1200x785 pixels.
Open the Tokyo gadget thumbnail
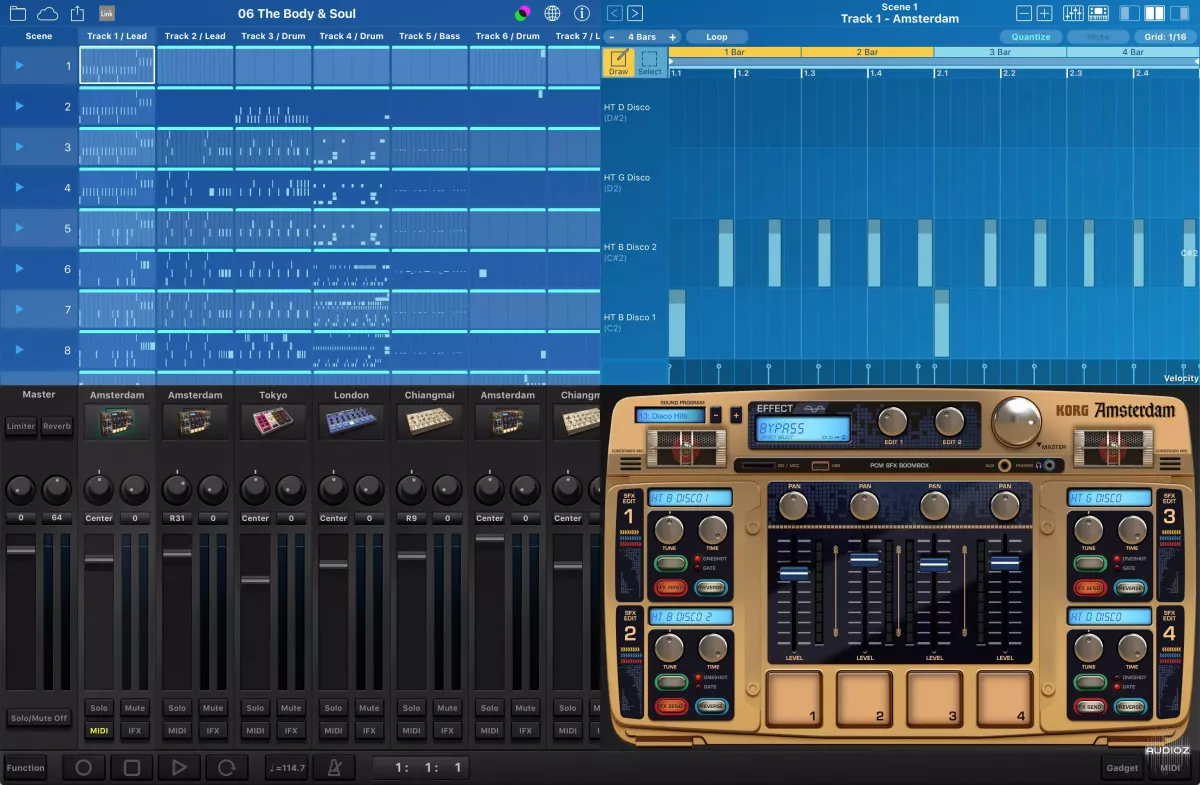pos(273,422)
